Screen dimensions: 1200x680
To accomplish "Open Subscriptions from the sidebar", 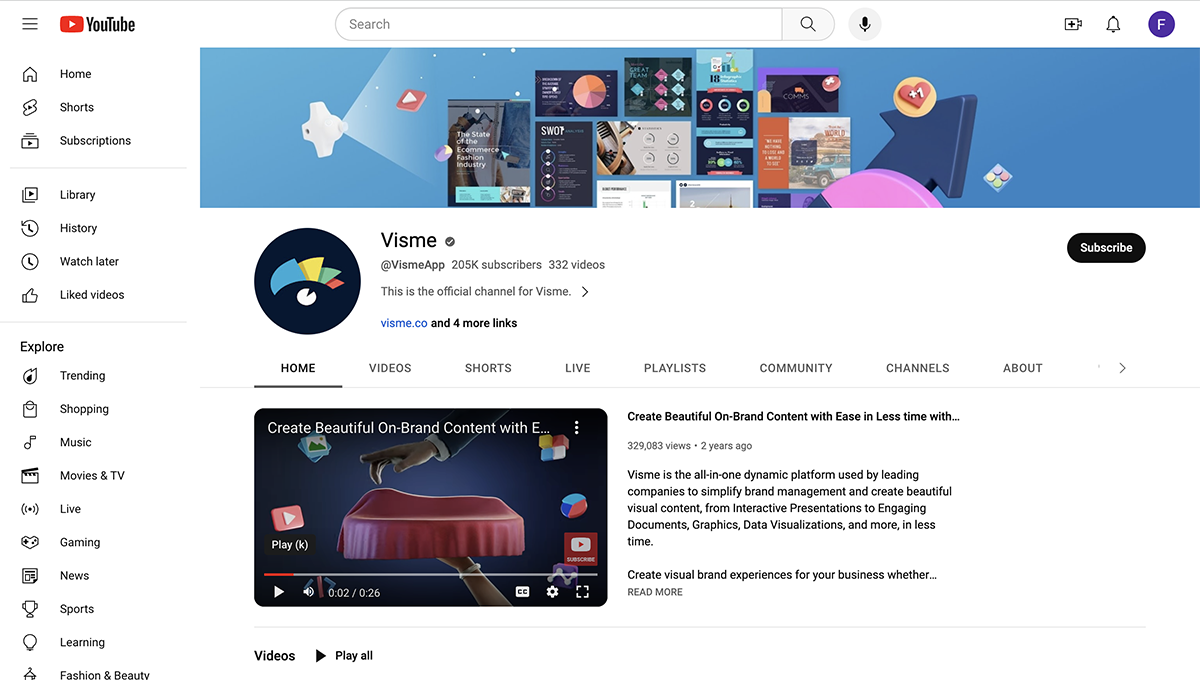I will 96,140.
